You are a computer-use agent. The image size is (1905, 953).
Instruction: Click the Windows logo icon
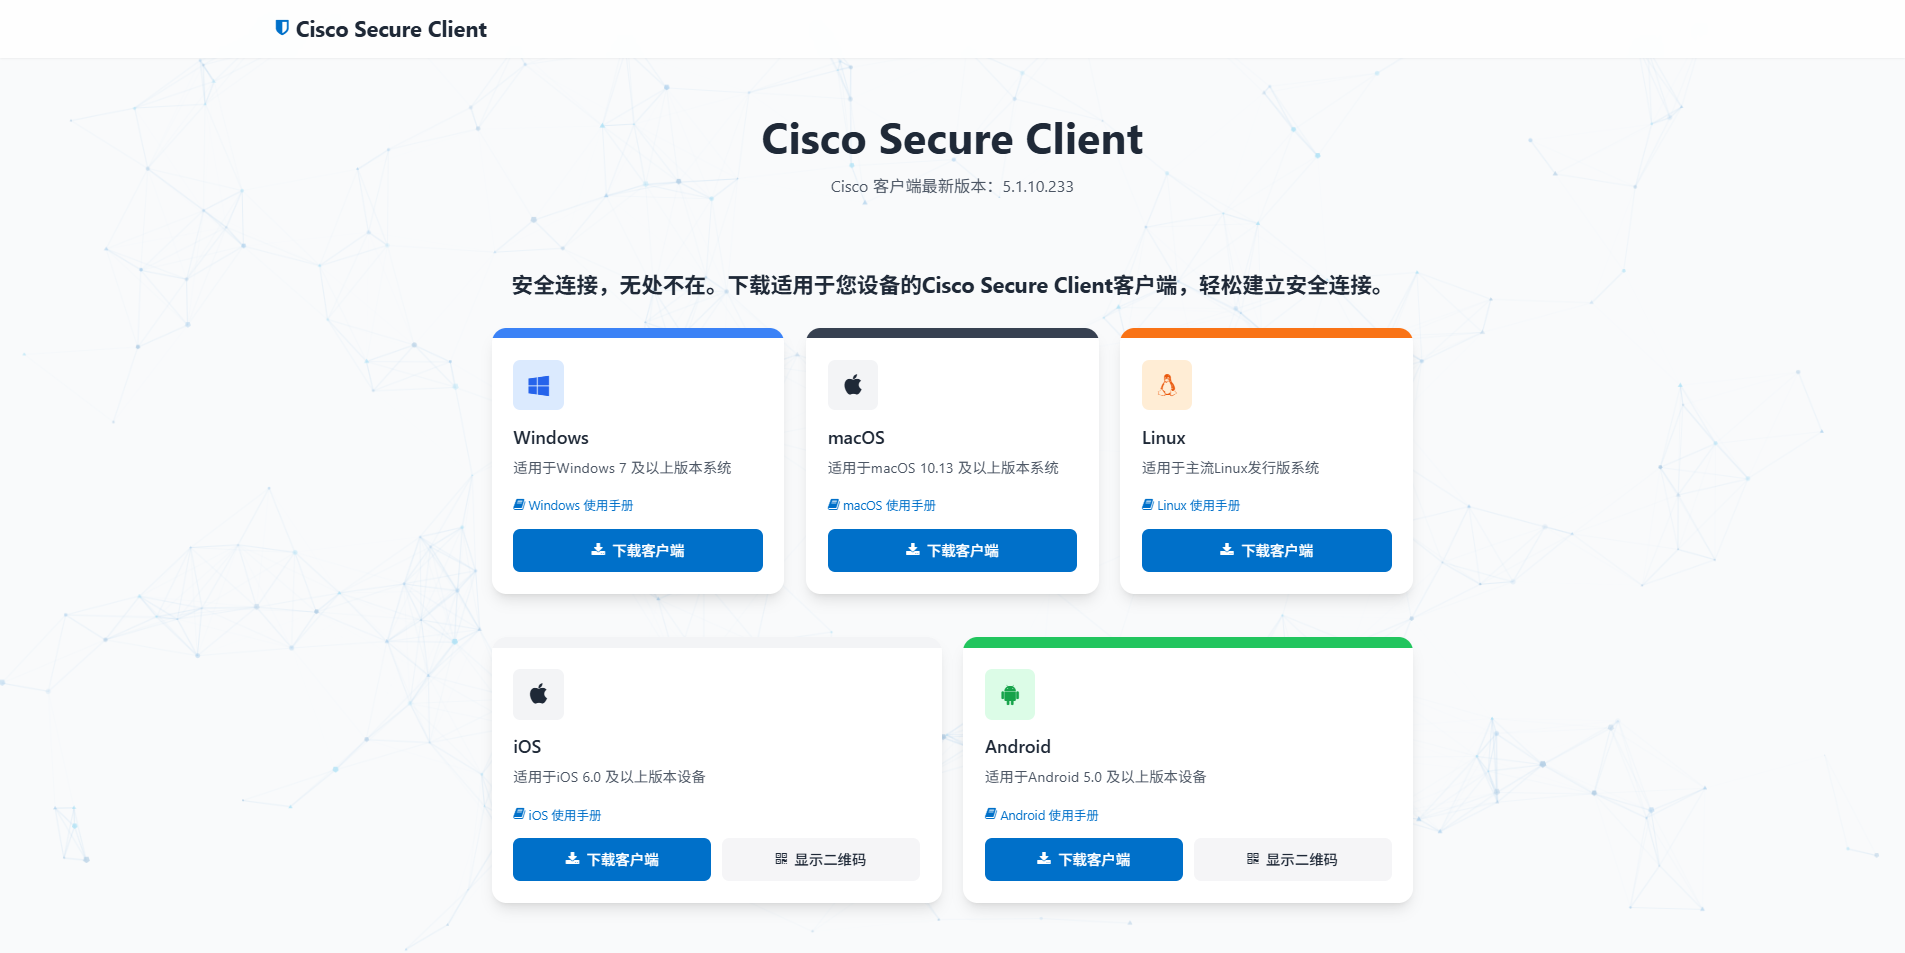point(538,385)
